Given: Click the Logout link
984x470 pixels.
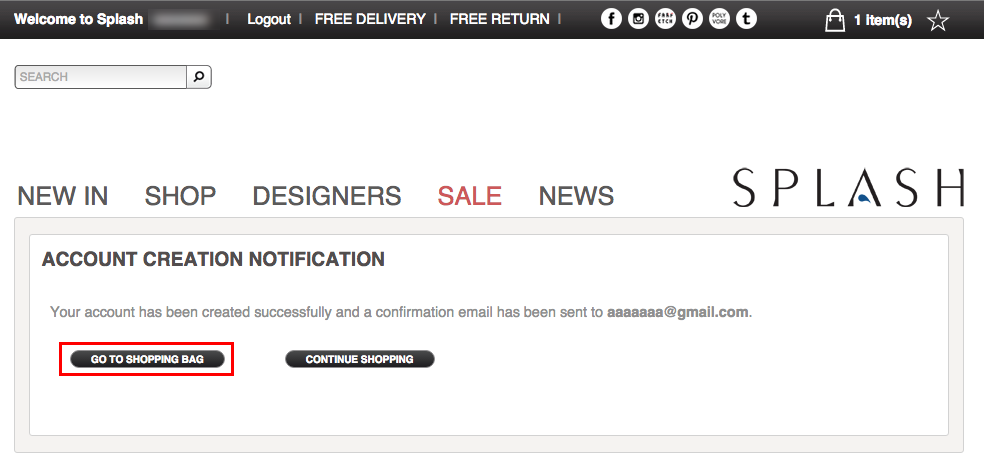Looking at the screenshot, I should point(269,19).
